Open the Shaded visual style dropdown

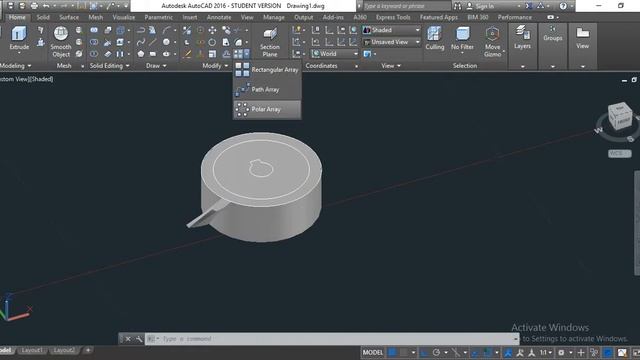point(391,30)
